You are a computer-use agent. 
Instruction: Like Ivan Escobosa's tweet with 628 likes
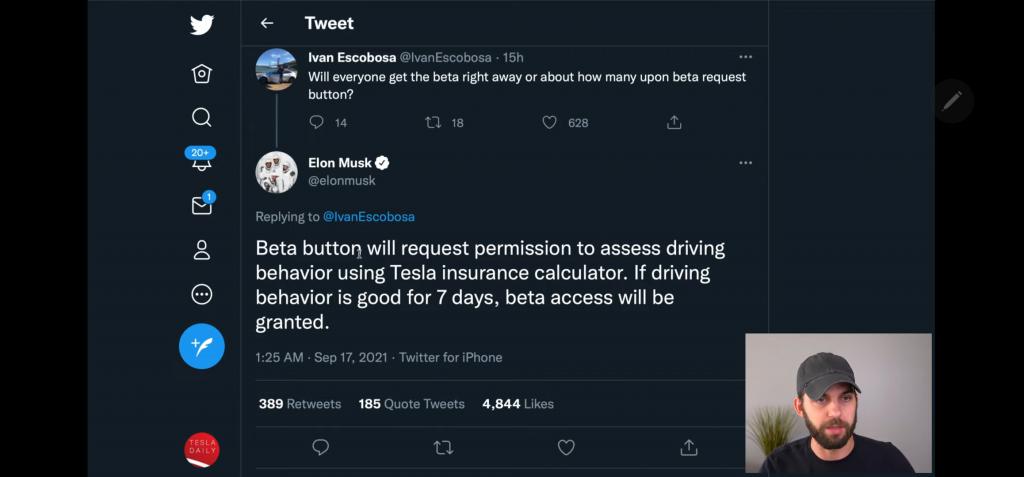[x=549, y=122]
